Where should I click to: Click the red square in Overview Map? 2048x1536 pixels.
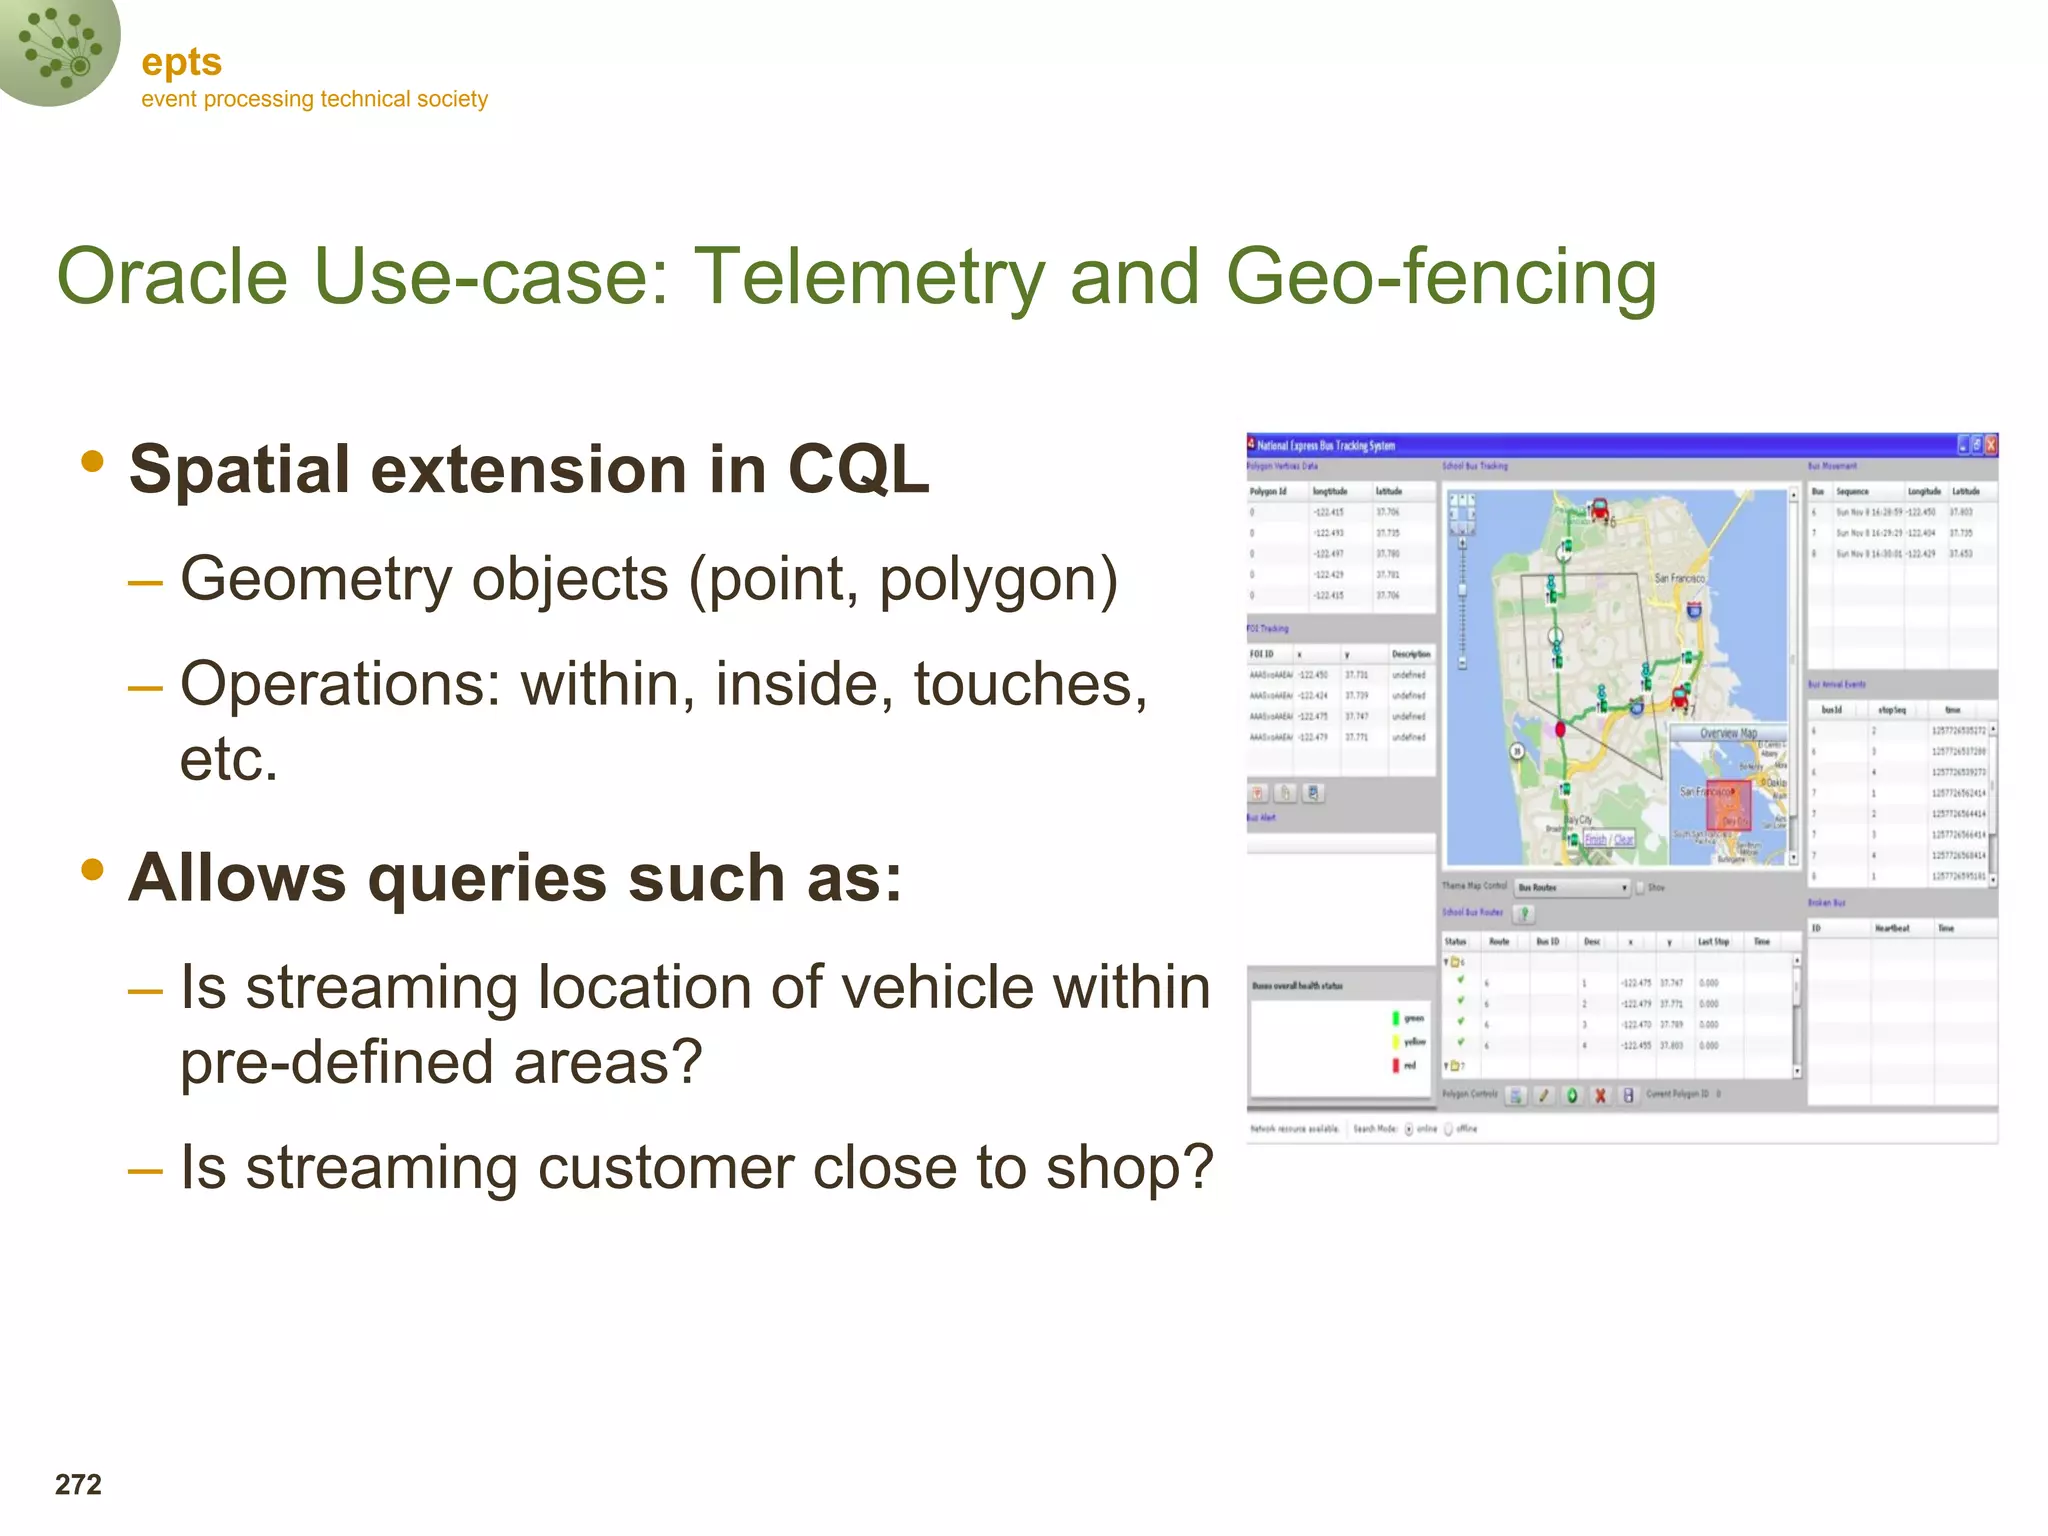1729,805
